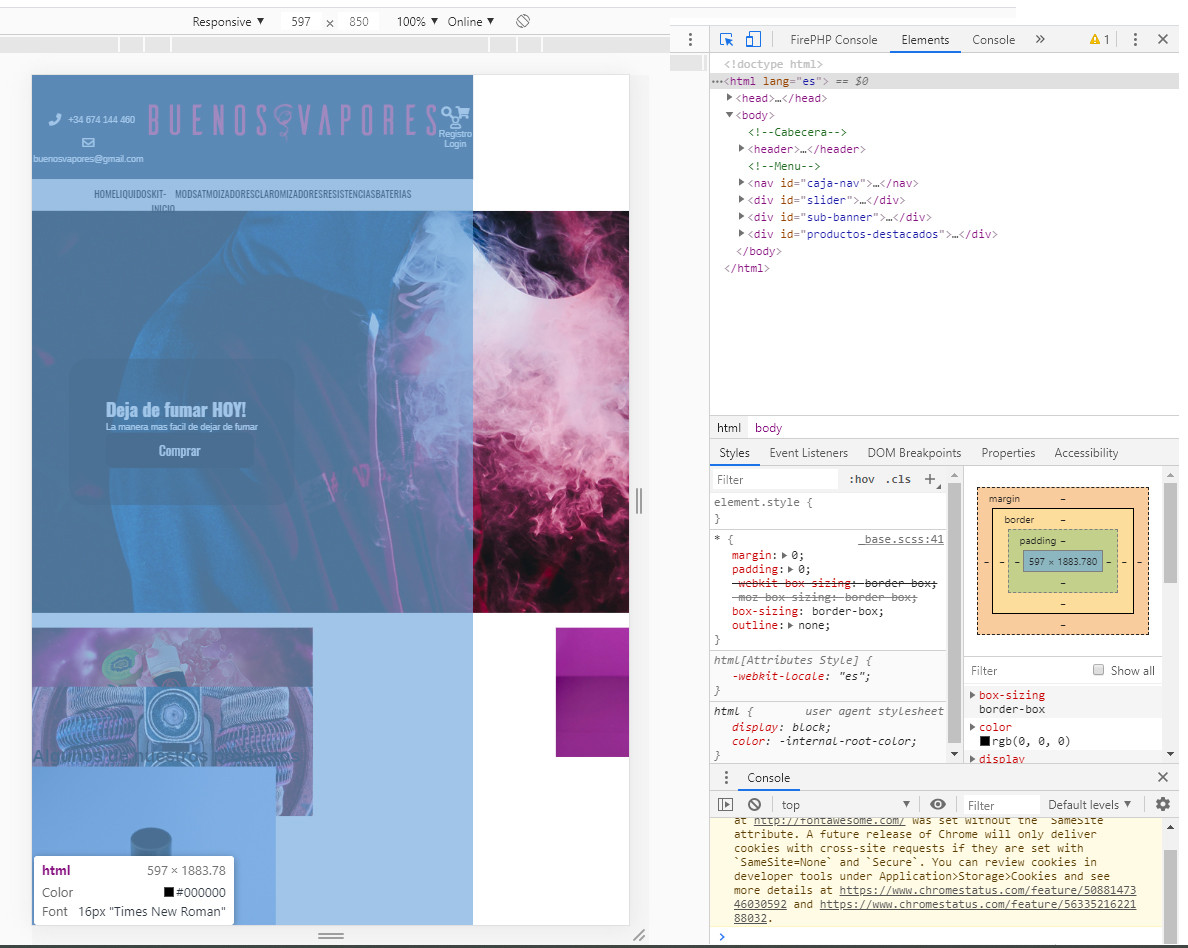Expand the div sub-banner node
The width and height of the screenshot is (1188, 948).
(742, 217)
